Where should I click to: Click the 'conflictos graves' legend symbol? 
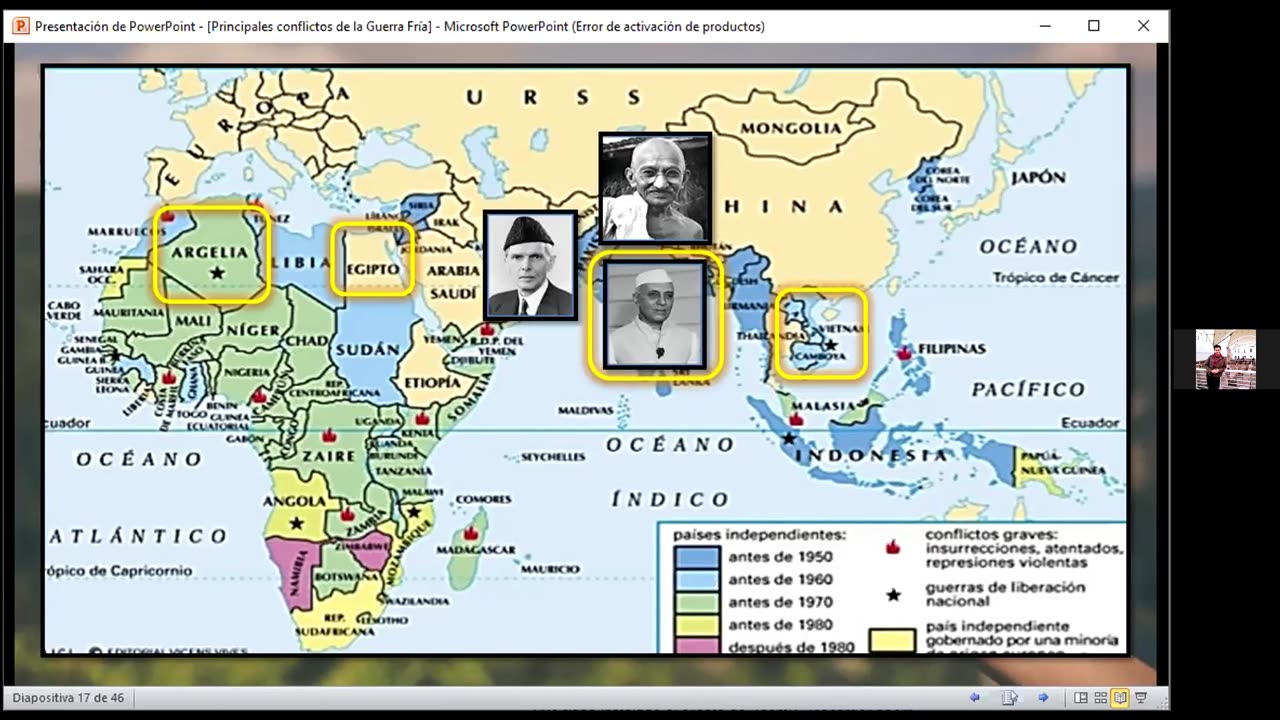coord(893,547)
